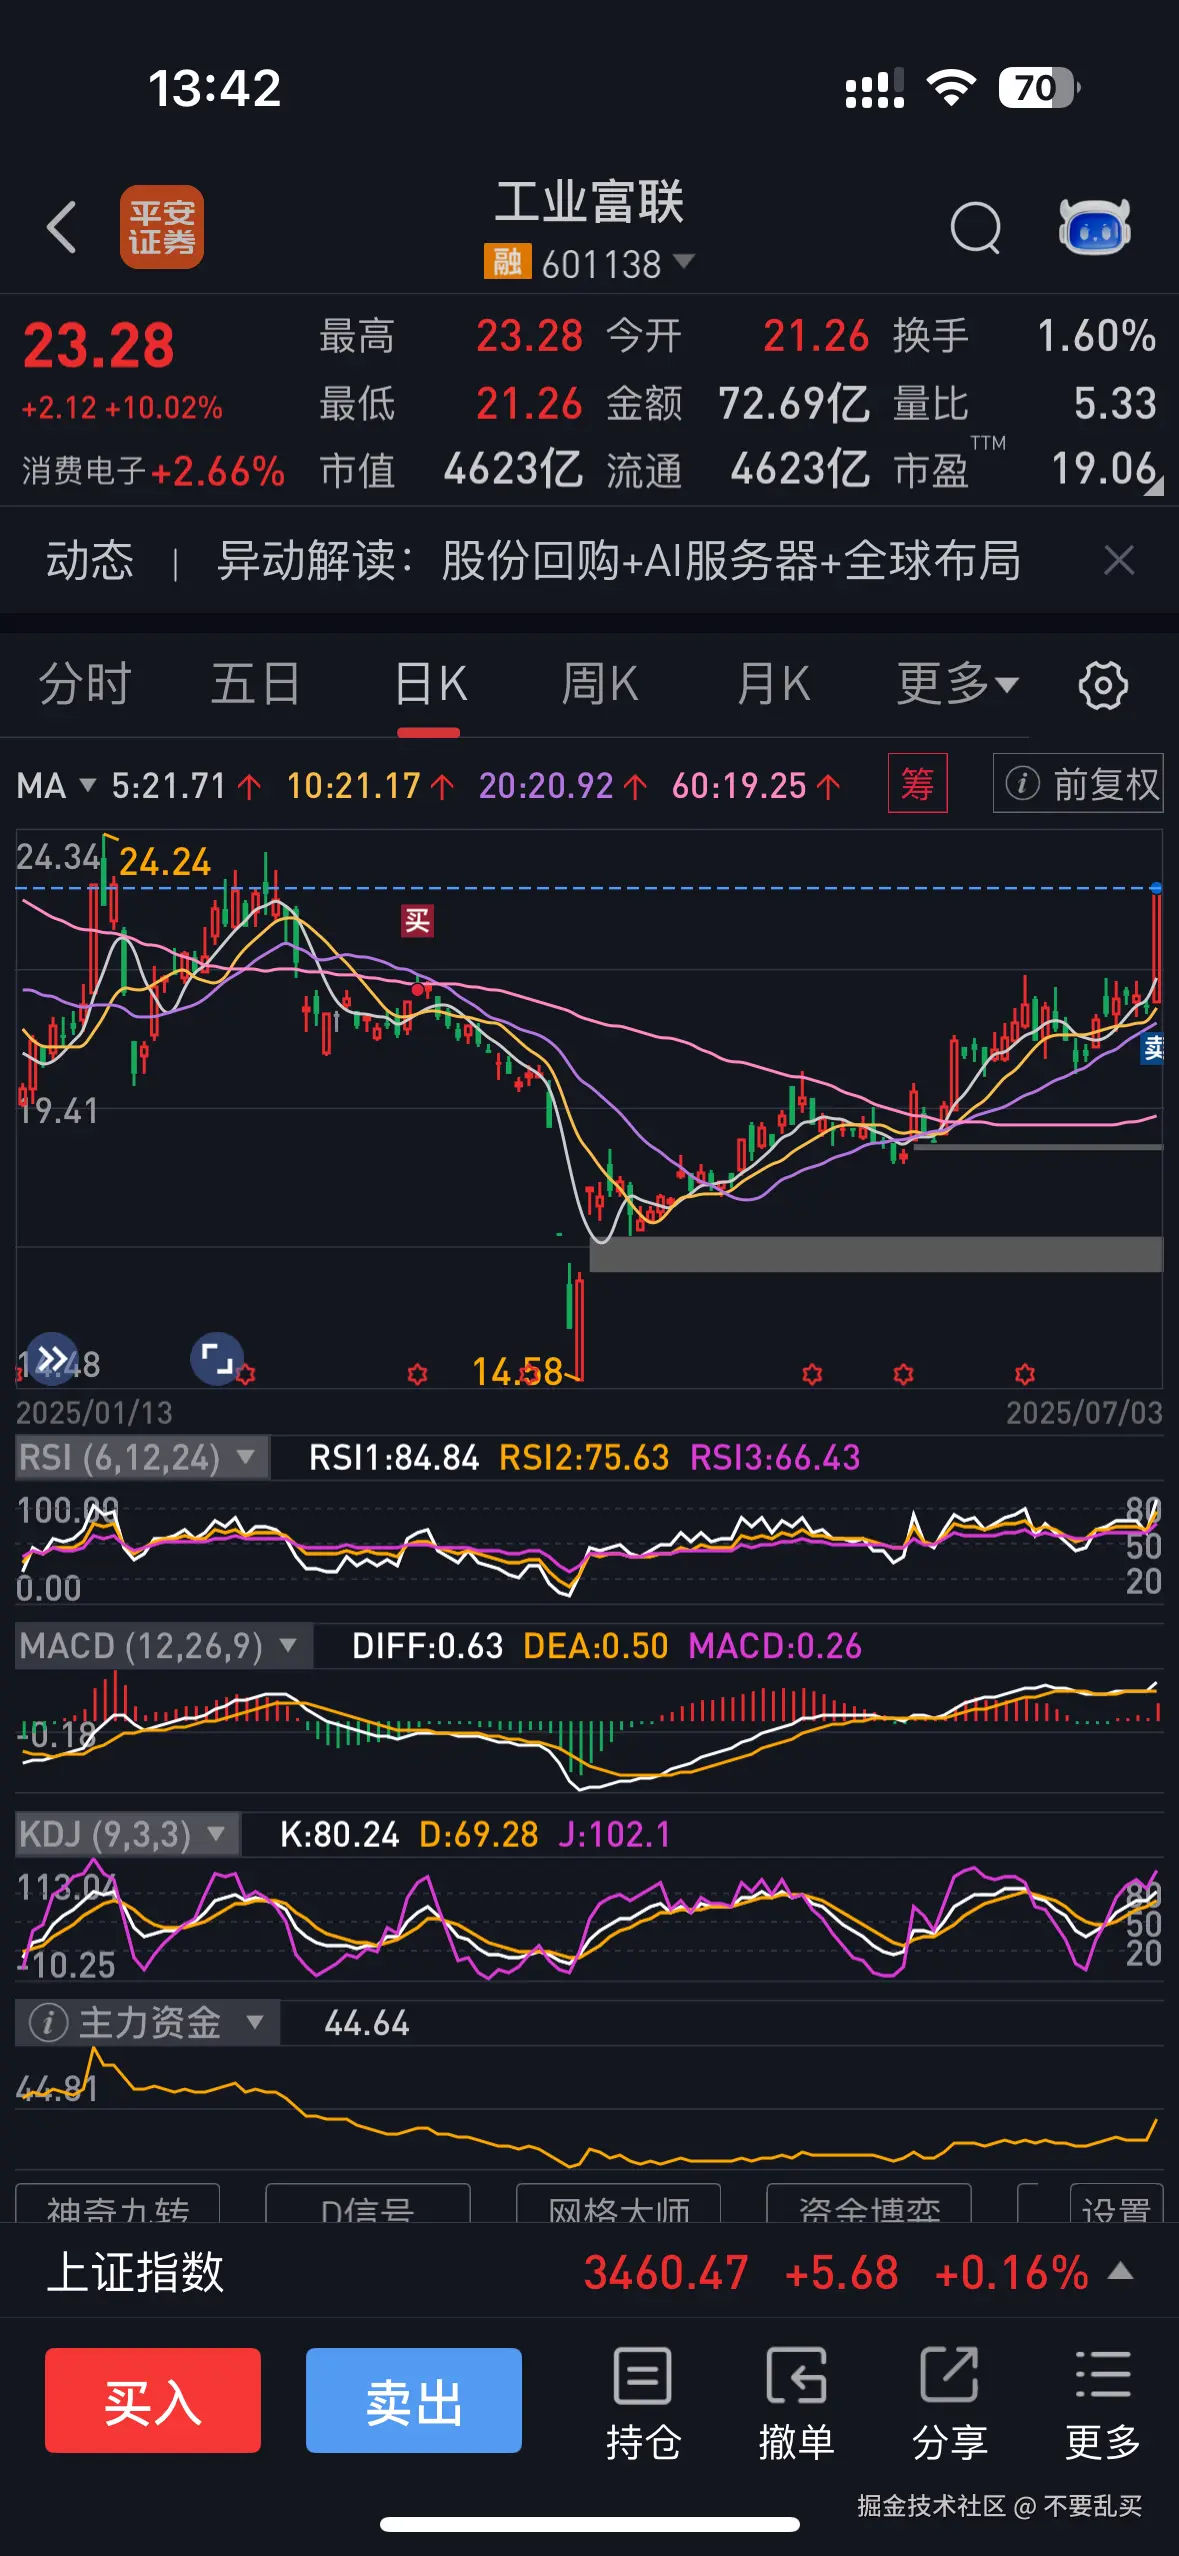Open the RSI (6,12,24) indicator dropdown
Viewport: 1179px width, 2556px height.
(x=141, y=1458)
